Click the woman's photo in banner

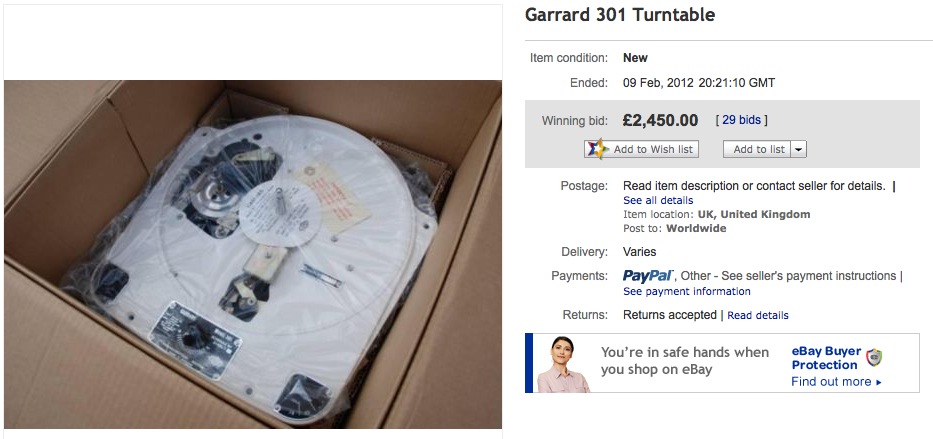(x=560, y=364)
